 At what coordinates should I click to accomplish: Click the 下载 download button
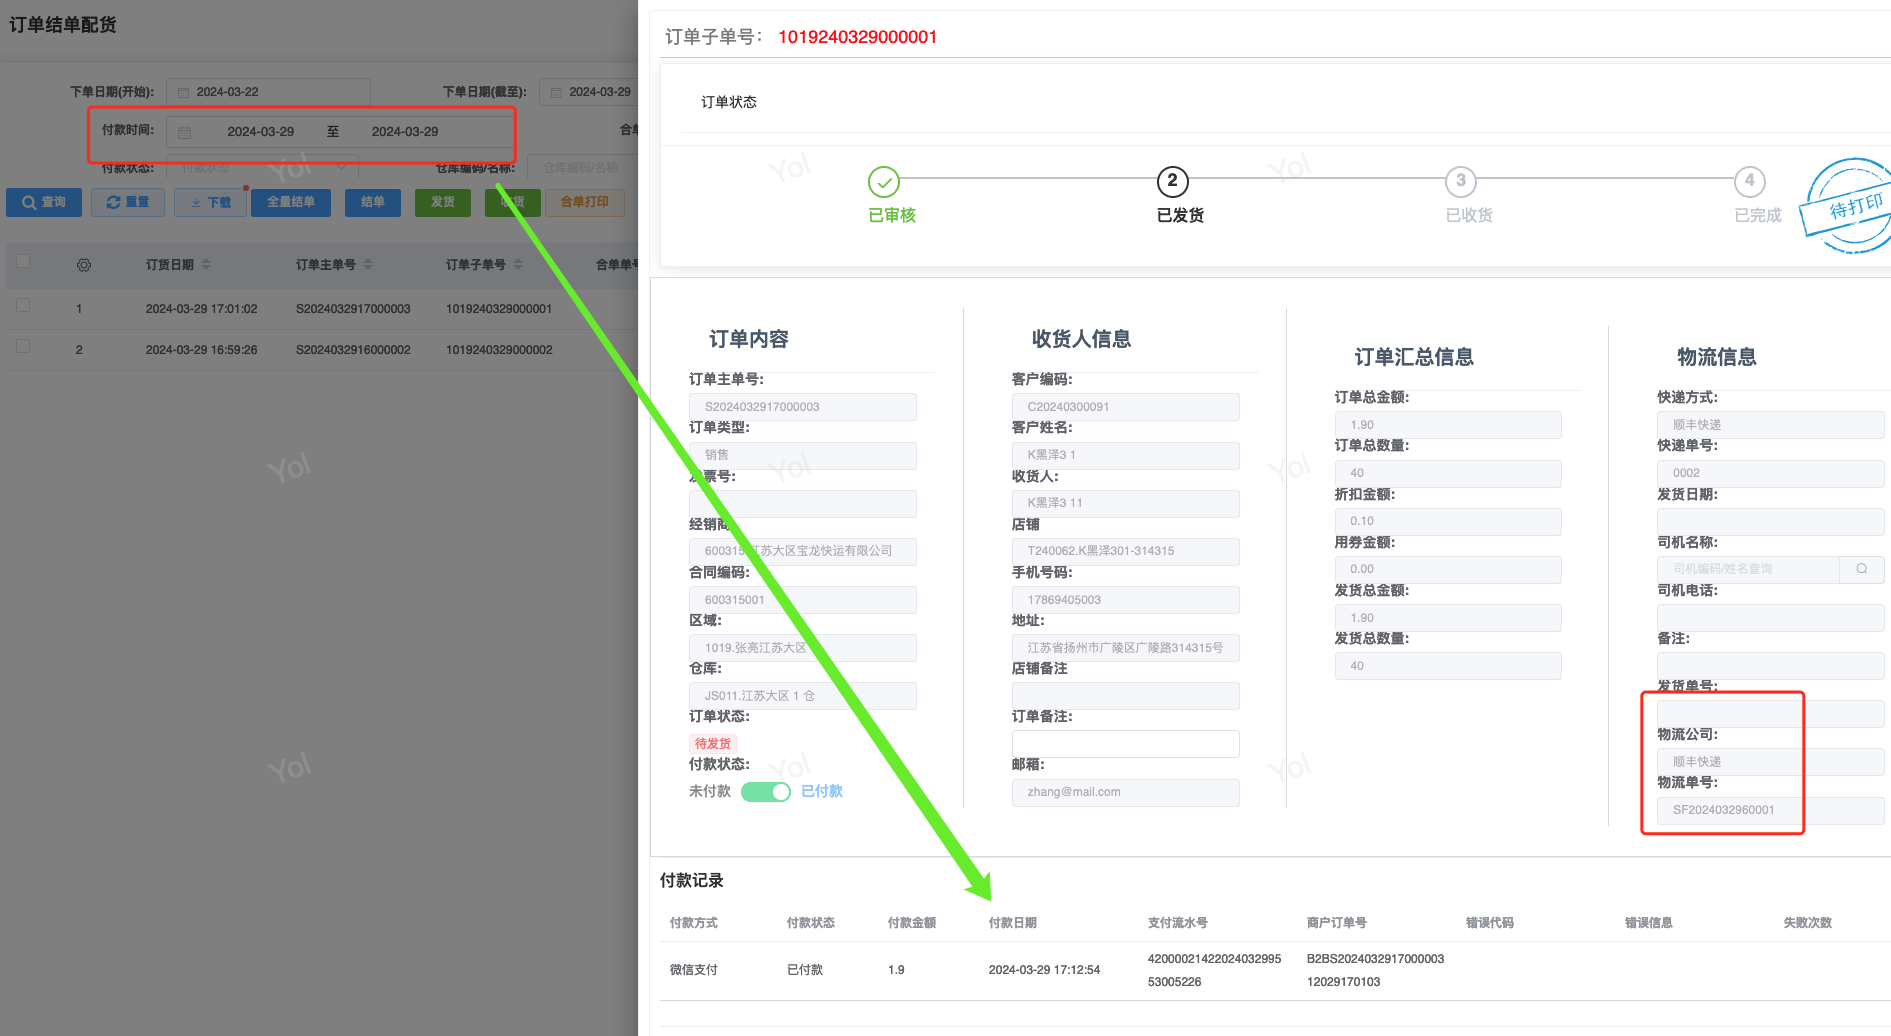tap(210, 203)
